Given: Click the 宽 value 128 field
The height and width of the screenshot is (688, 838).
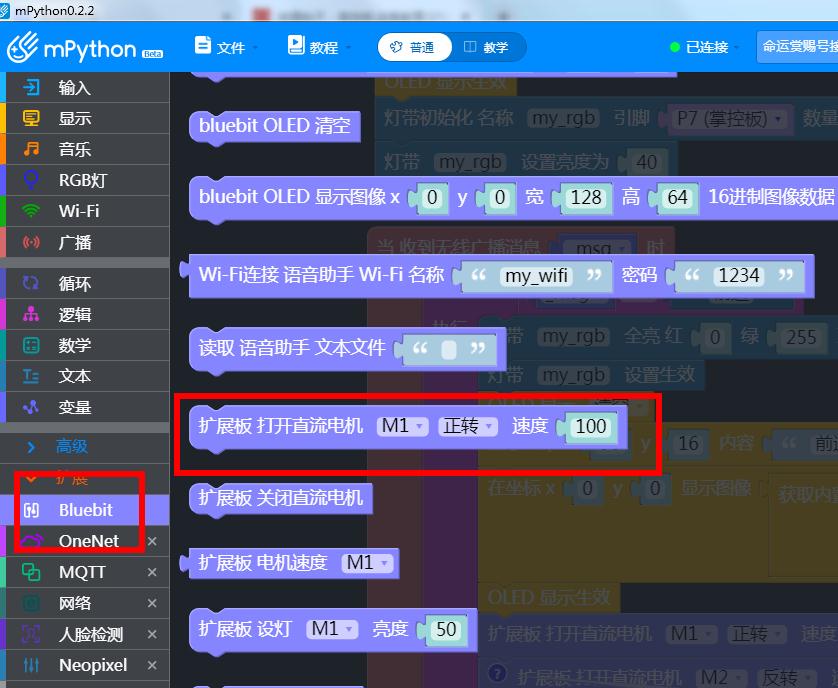Looking at the screenshot, I should (x=586, y=198).
